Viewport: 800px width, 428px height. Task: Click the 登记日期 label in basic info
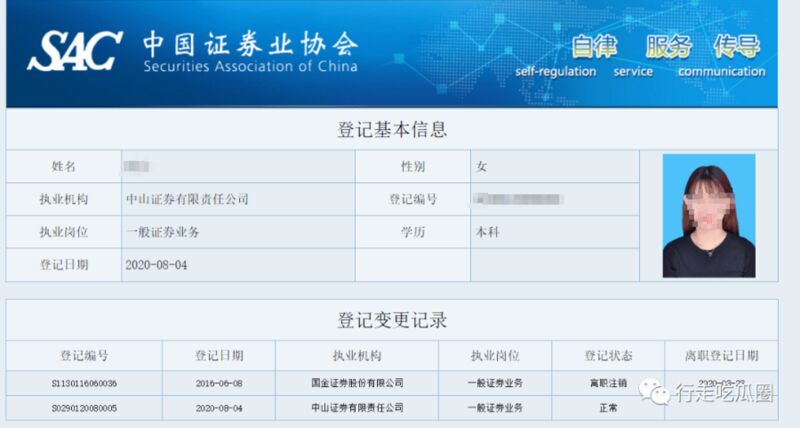(x=64, y=265)
